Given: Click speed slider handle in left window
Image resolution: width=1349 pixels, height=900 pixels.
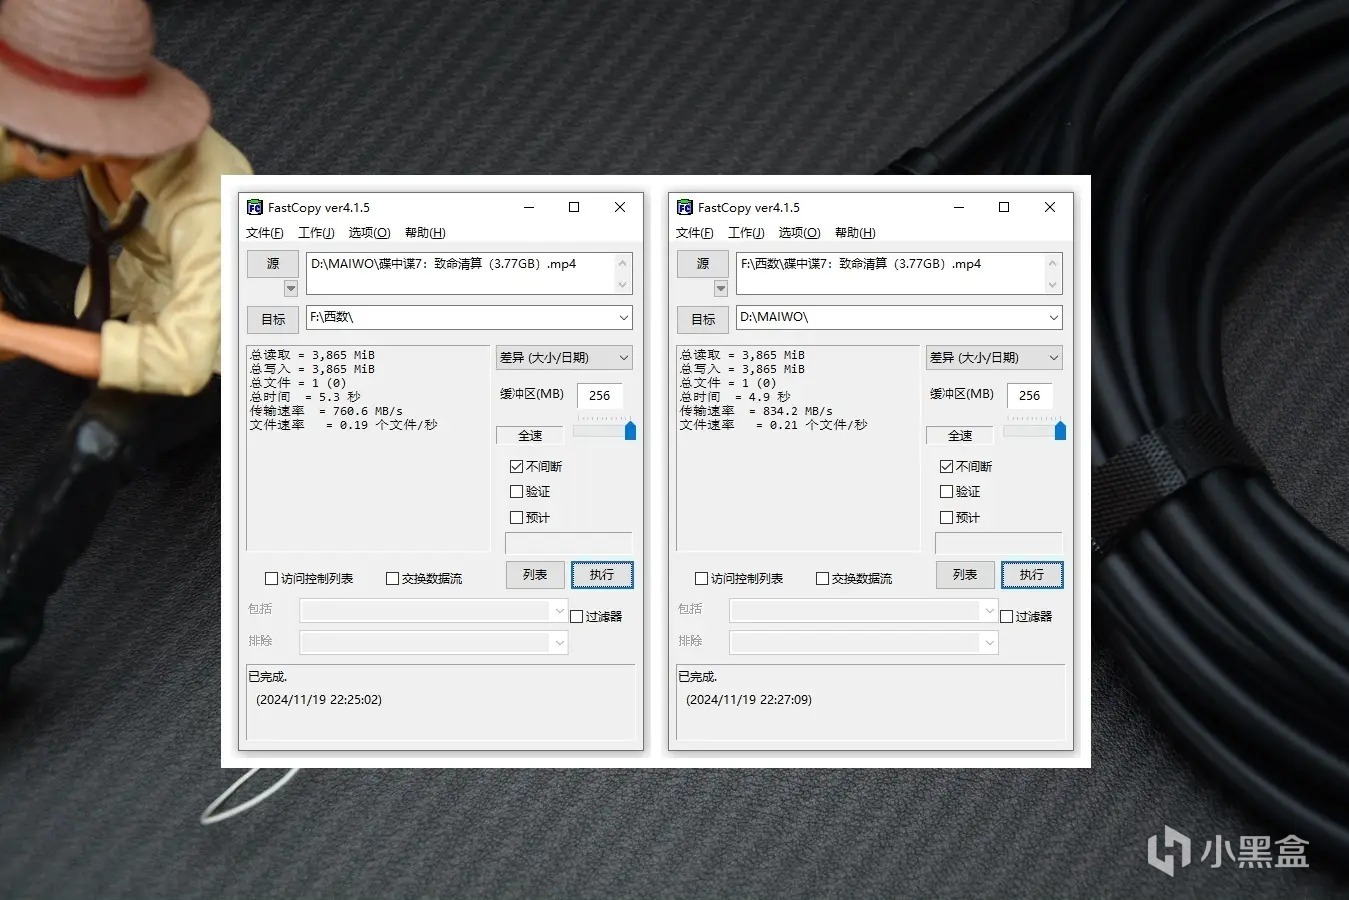Looking at the screenshot, I should tap(630, 430).
